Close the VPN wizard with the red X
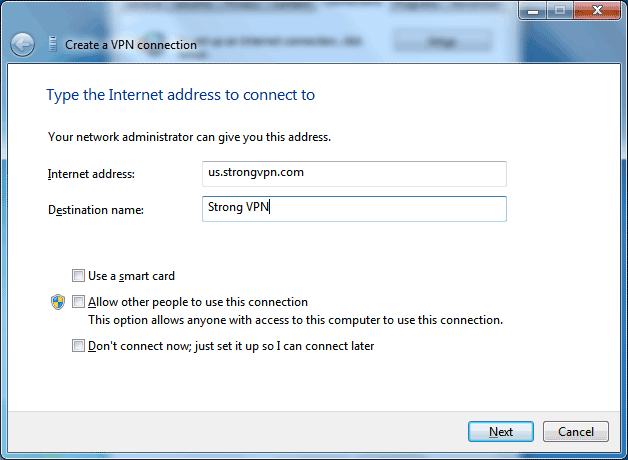Image resolution: width=628 pixels, height=460 pixels. click(x=597, y=11)
